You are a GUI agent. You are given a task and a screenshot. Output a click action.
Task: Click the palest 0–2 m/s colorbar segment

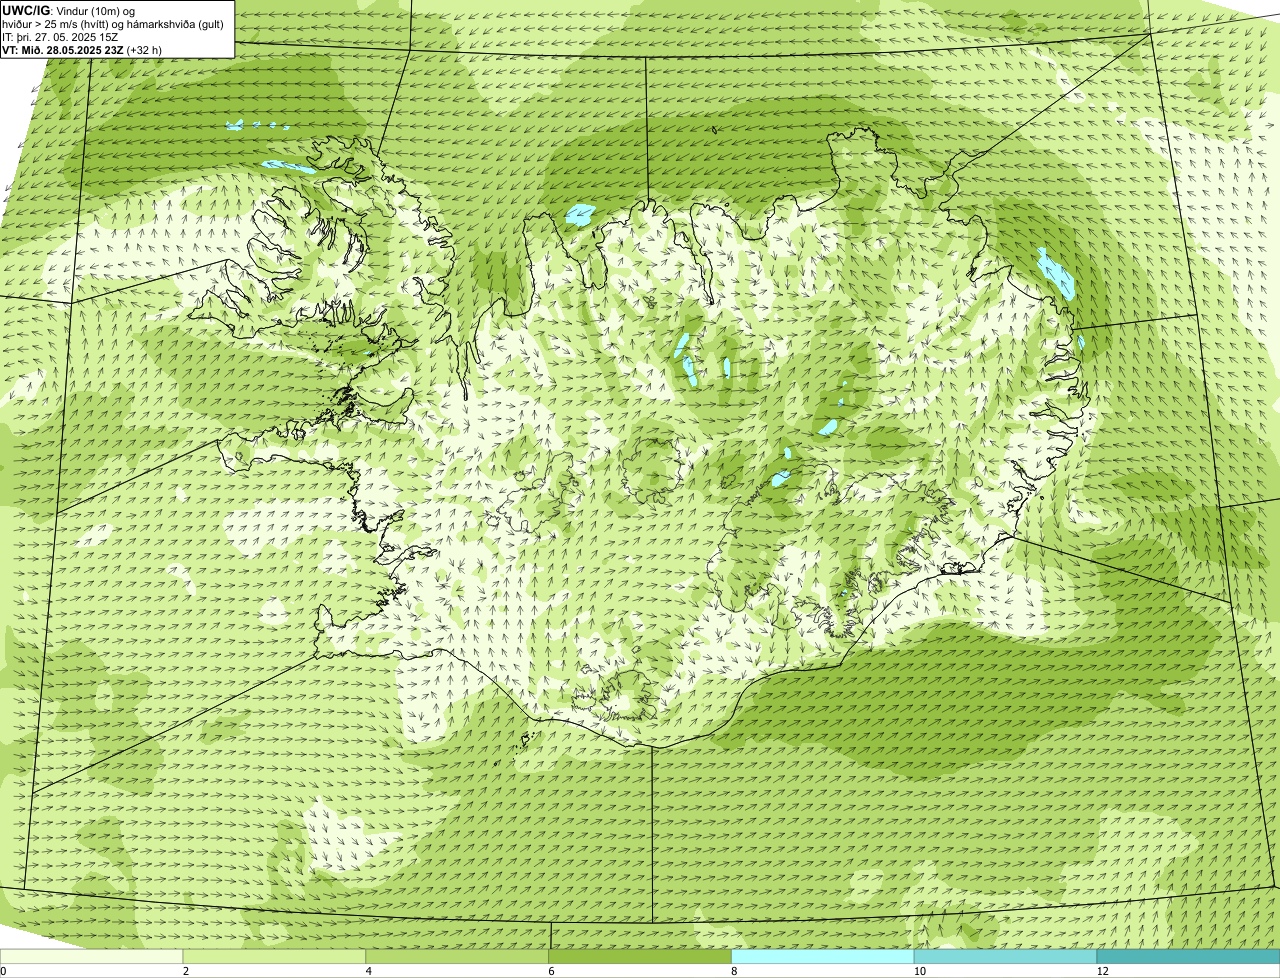click(92, 956)
